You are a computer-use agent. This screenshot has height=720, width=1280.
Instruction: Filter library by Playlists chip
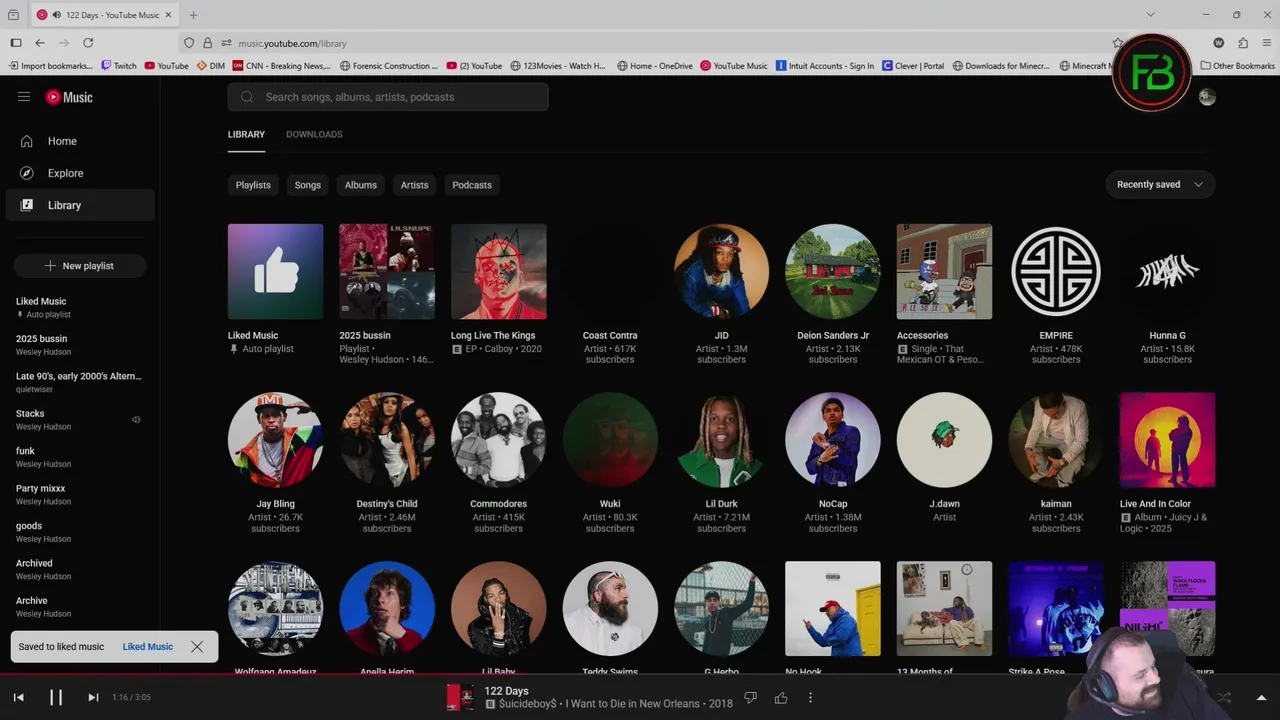(x=253, y=185)
